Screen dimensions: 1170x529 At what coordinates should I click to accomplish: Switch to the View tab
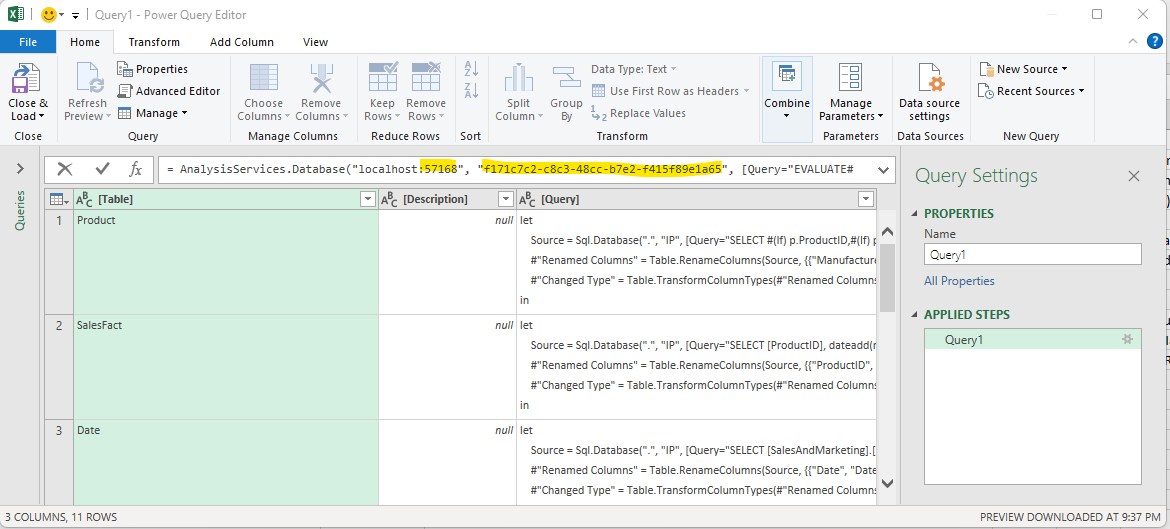[315, 42]
